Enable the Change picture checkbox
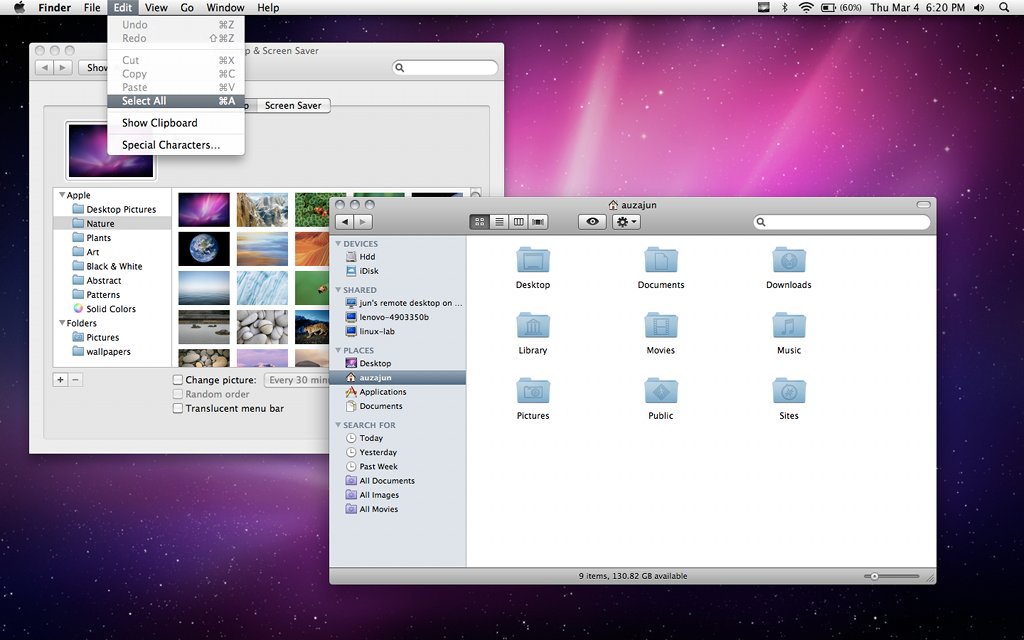 [178, 379]
